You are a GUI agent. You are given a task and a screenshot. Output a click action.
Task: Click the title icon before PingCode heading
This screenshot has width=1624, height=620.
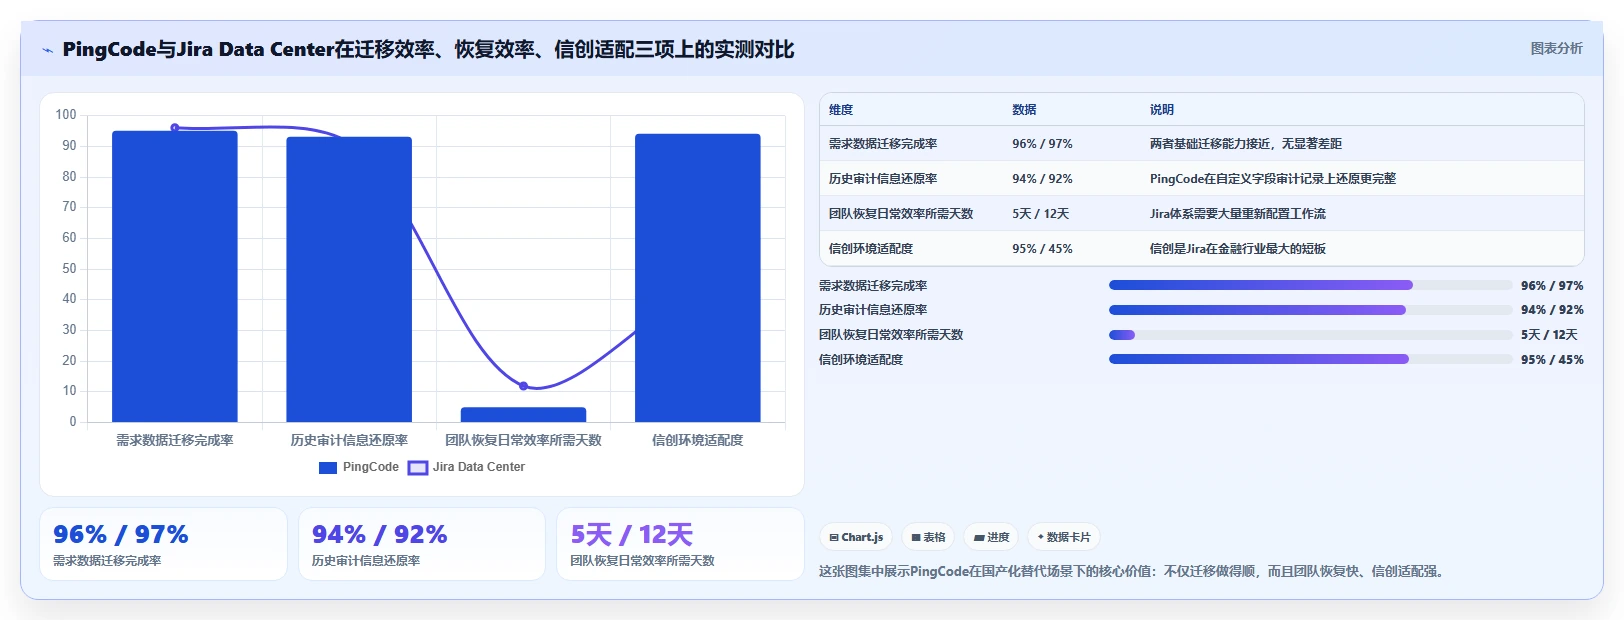pos(47,50)
